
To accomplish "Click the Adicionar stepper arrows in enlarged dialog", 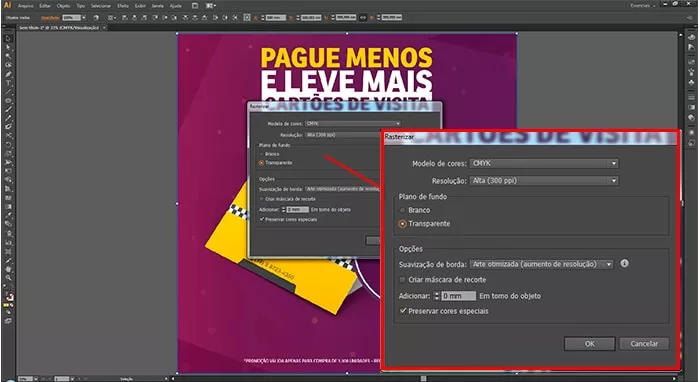I will (x=437, y=296).
